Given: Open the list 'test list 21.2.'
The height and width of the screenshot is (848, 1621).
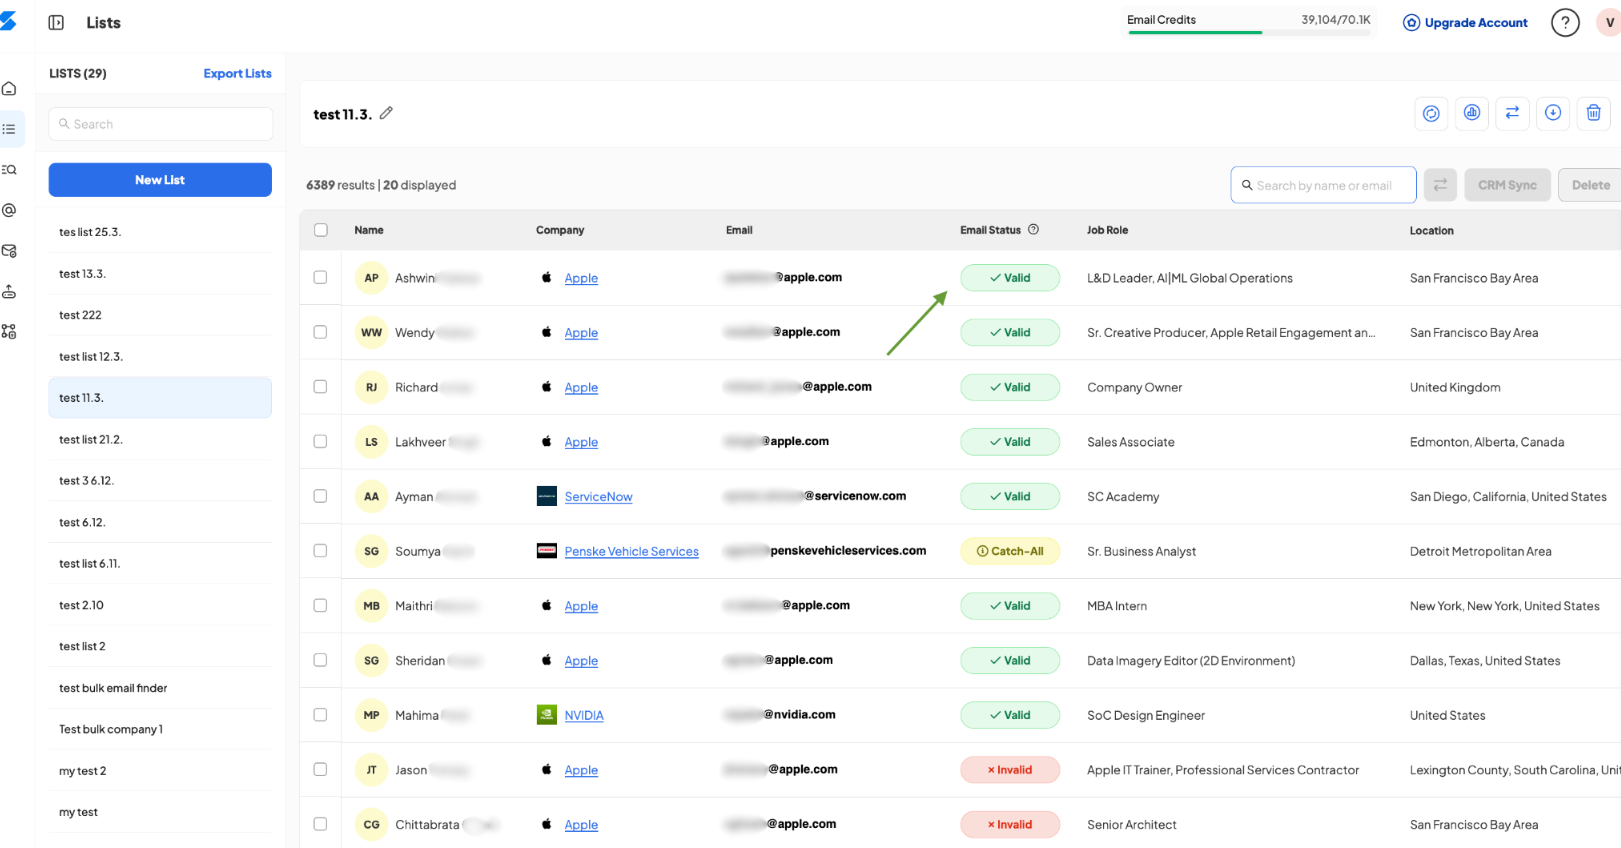Looking at the screenshot, I should point(160,439).
